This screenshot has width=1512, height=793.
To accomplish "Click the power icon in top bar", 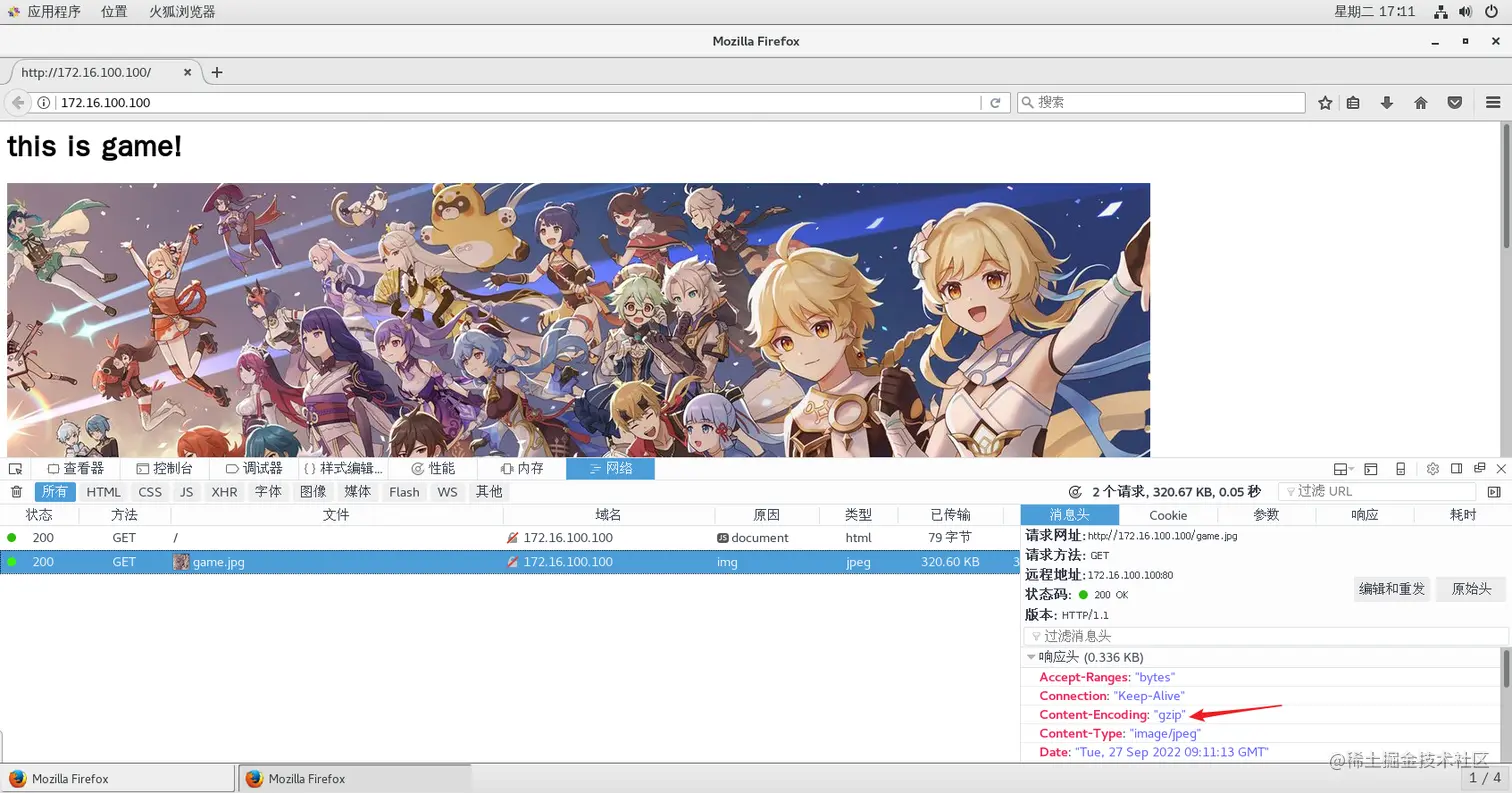I will click(1492, 12).
